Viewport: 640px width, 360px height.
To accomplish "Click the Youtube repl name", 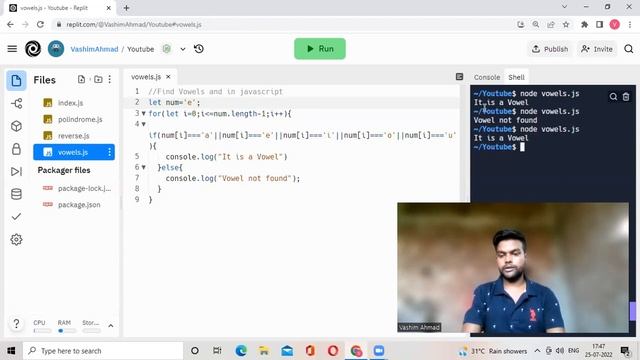I will (140, 49).
